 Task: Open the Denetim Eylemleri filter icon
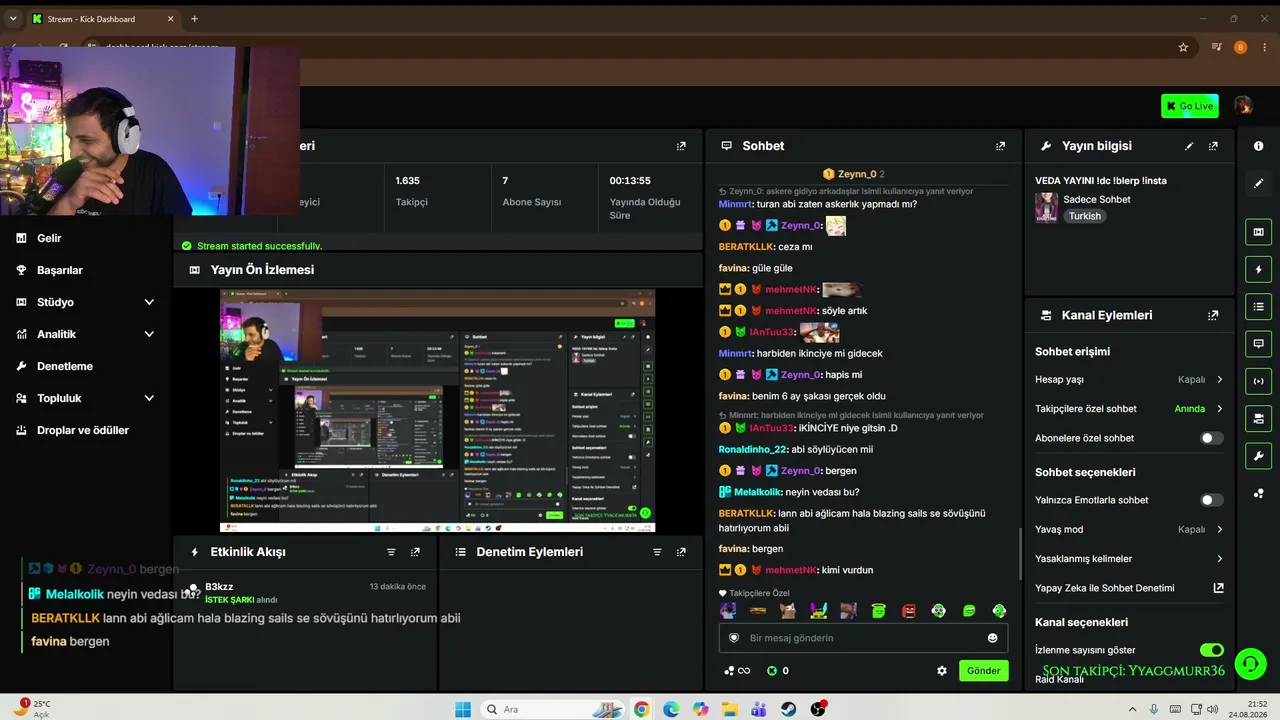pyautogui.click(x=657, y=552)
